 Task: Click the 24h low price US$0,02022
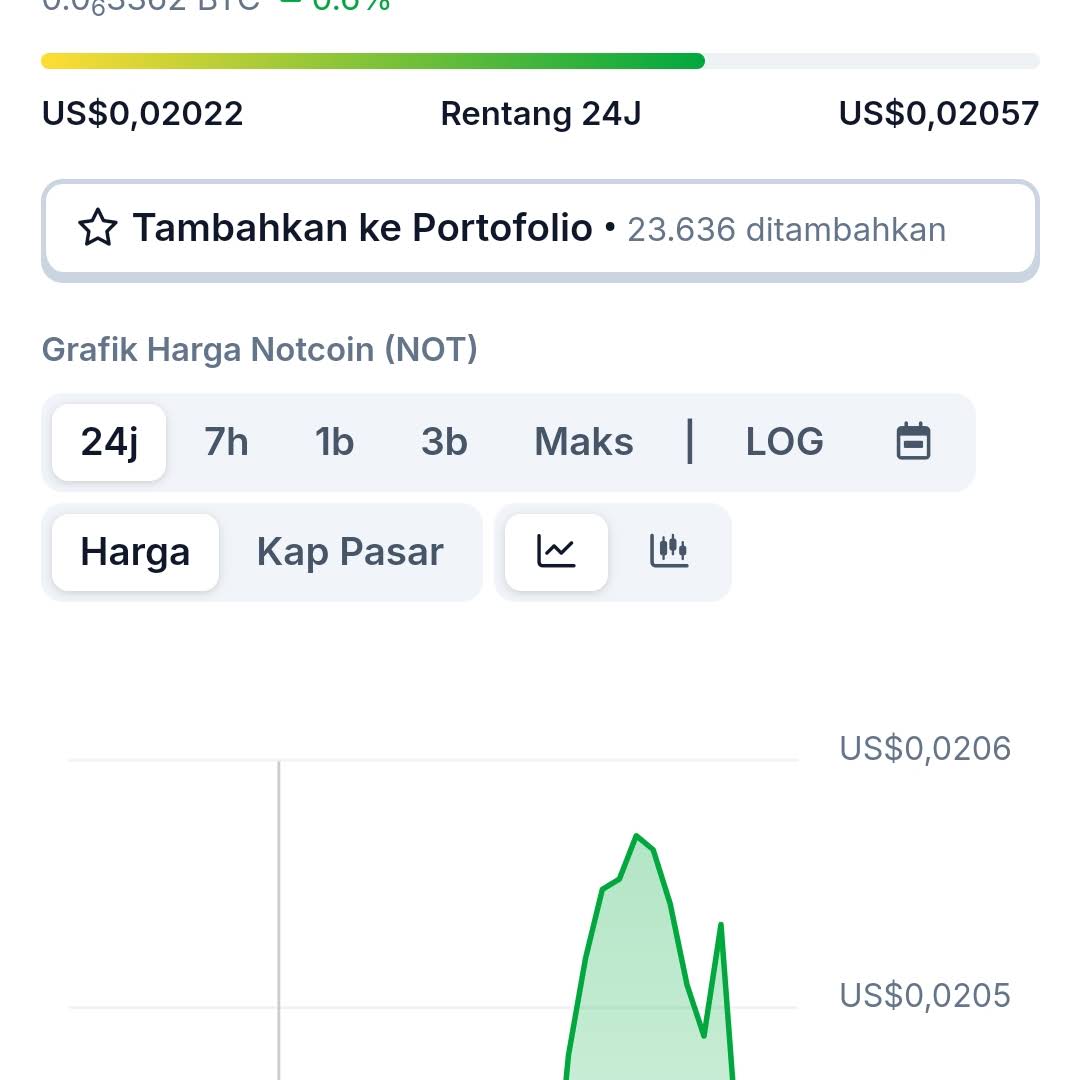pyautogui.click(x=143, y=113)
